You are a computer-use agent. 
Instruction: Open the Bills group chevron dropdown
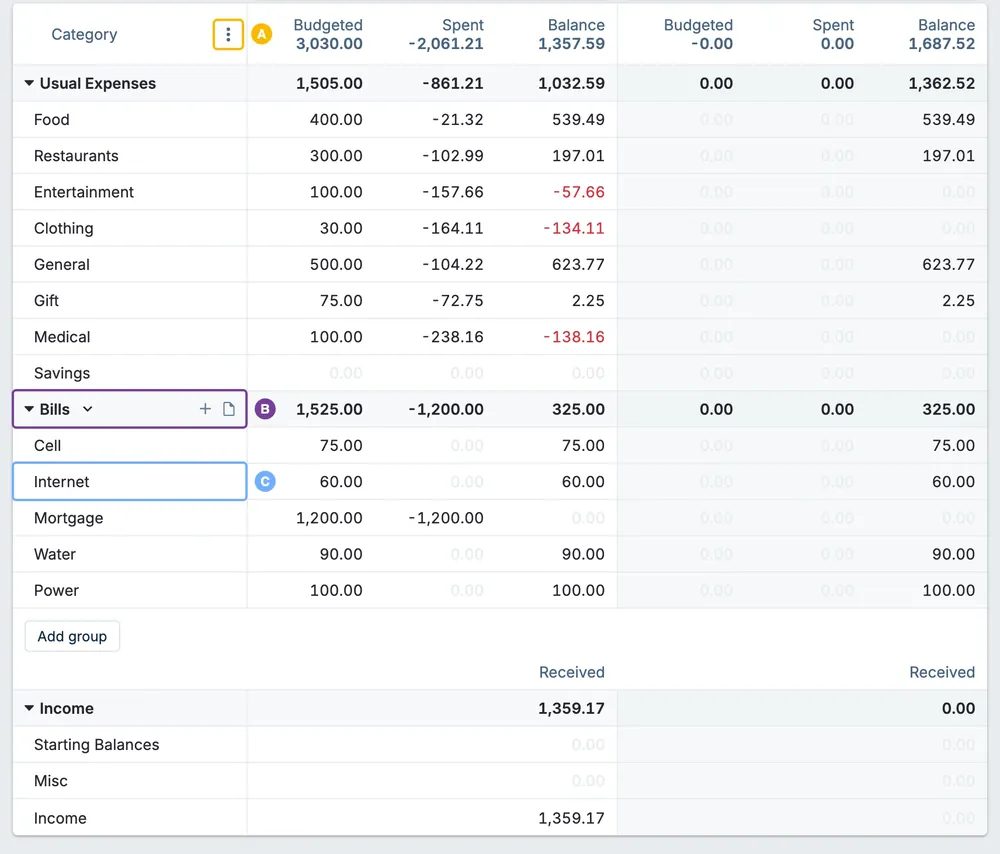pos(88,409)
